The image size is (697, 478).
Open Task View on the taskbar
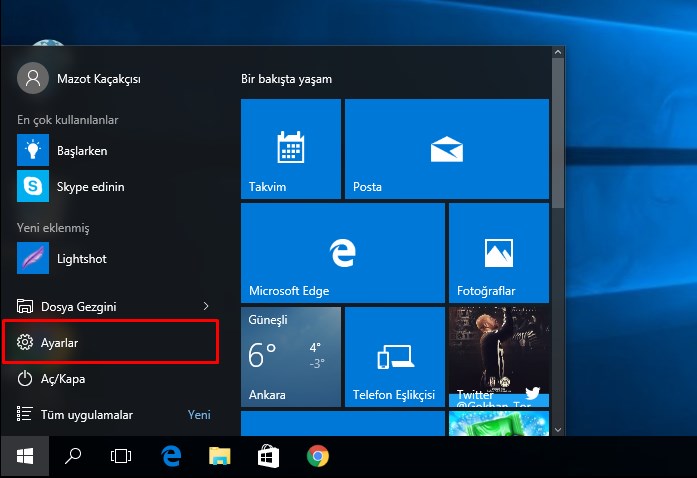121,457
